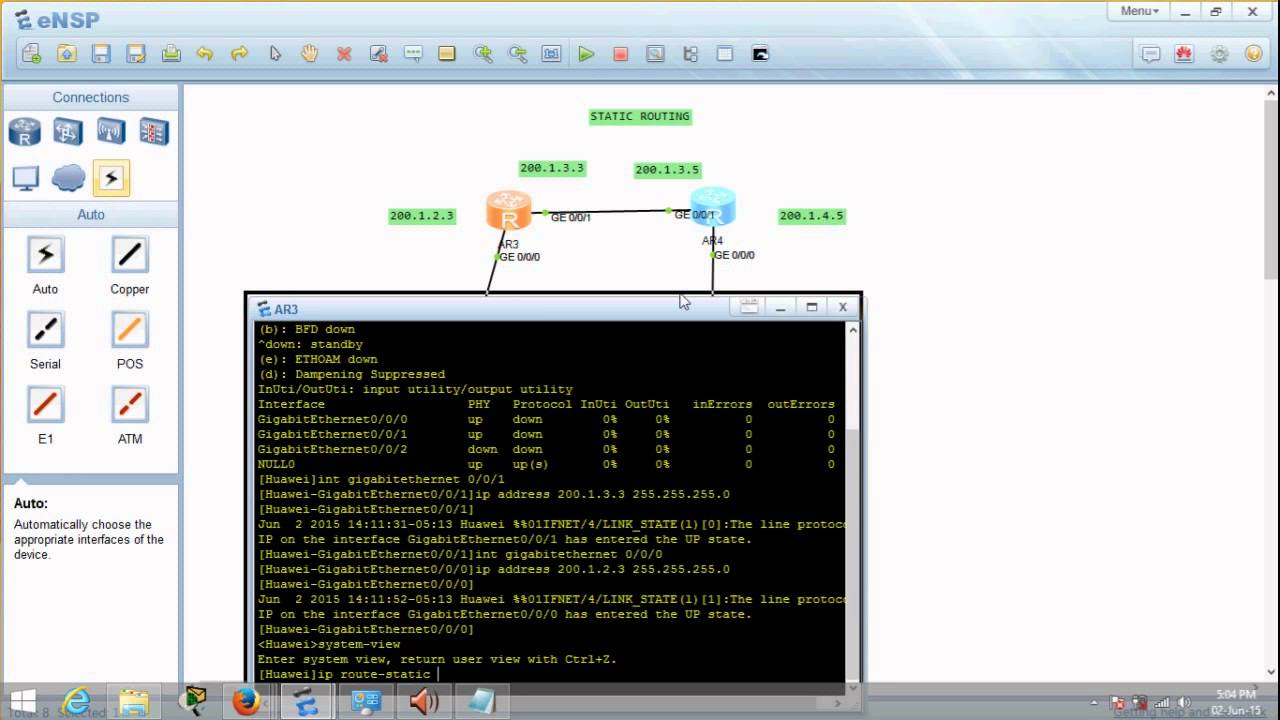The height and width of the screenshot is (720, 1280).
Task: Select the PC end-device category
Action: click(25, 178)
